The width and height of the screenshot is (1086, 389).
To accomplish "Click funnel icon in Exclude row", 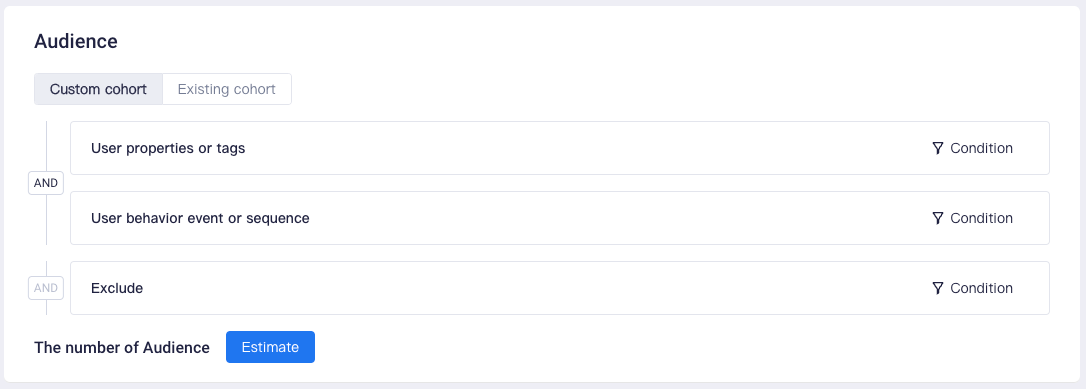I will coord(938,288).
